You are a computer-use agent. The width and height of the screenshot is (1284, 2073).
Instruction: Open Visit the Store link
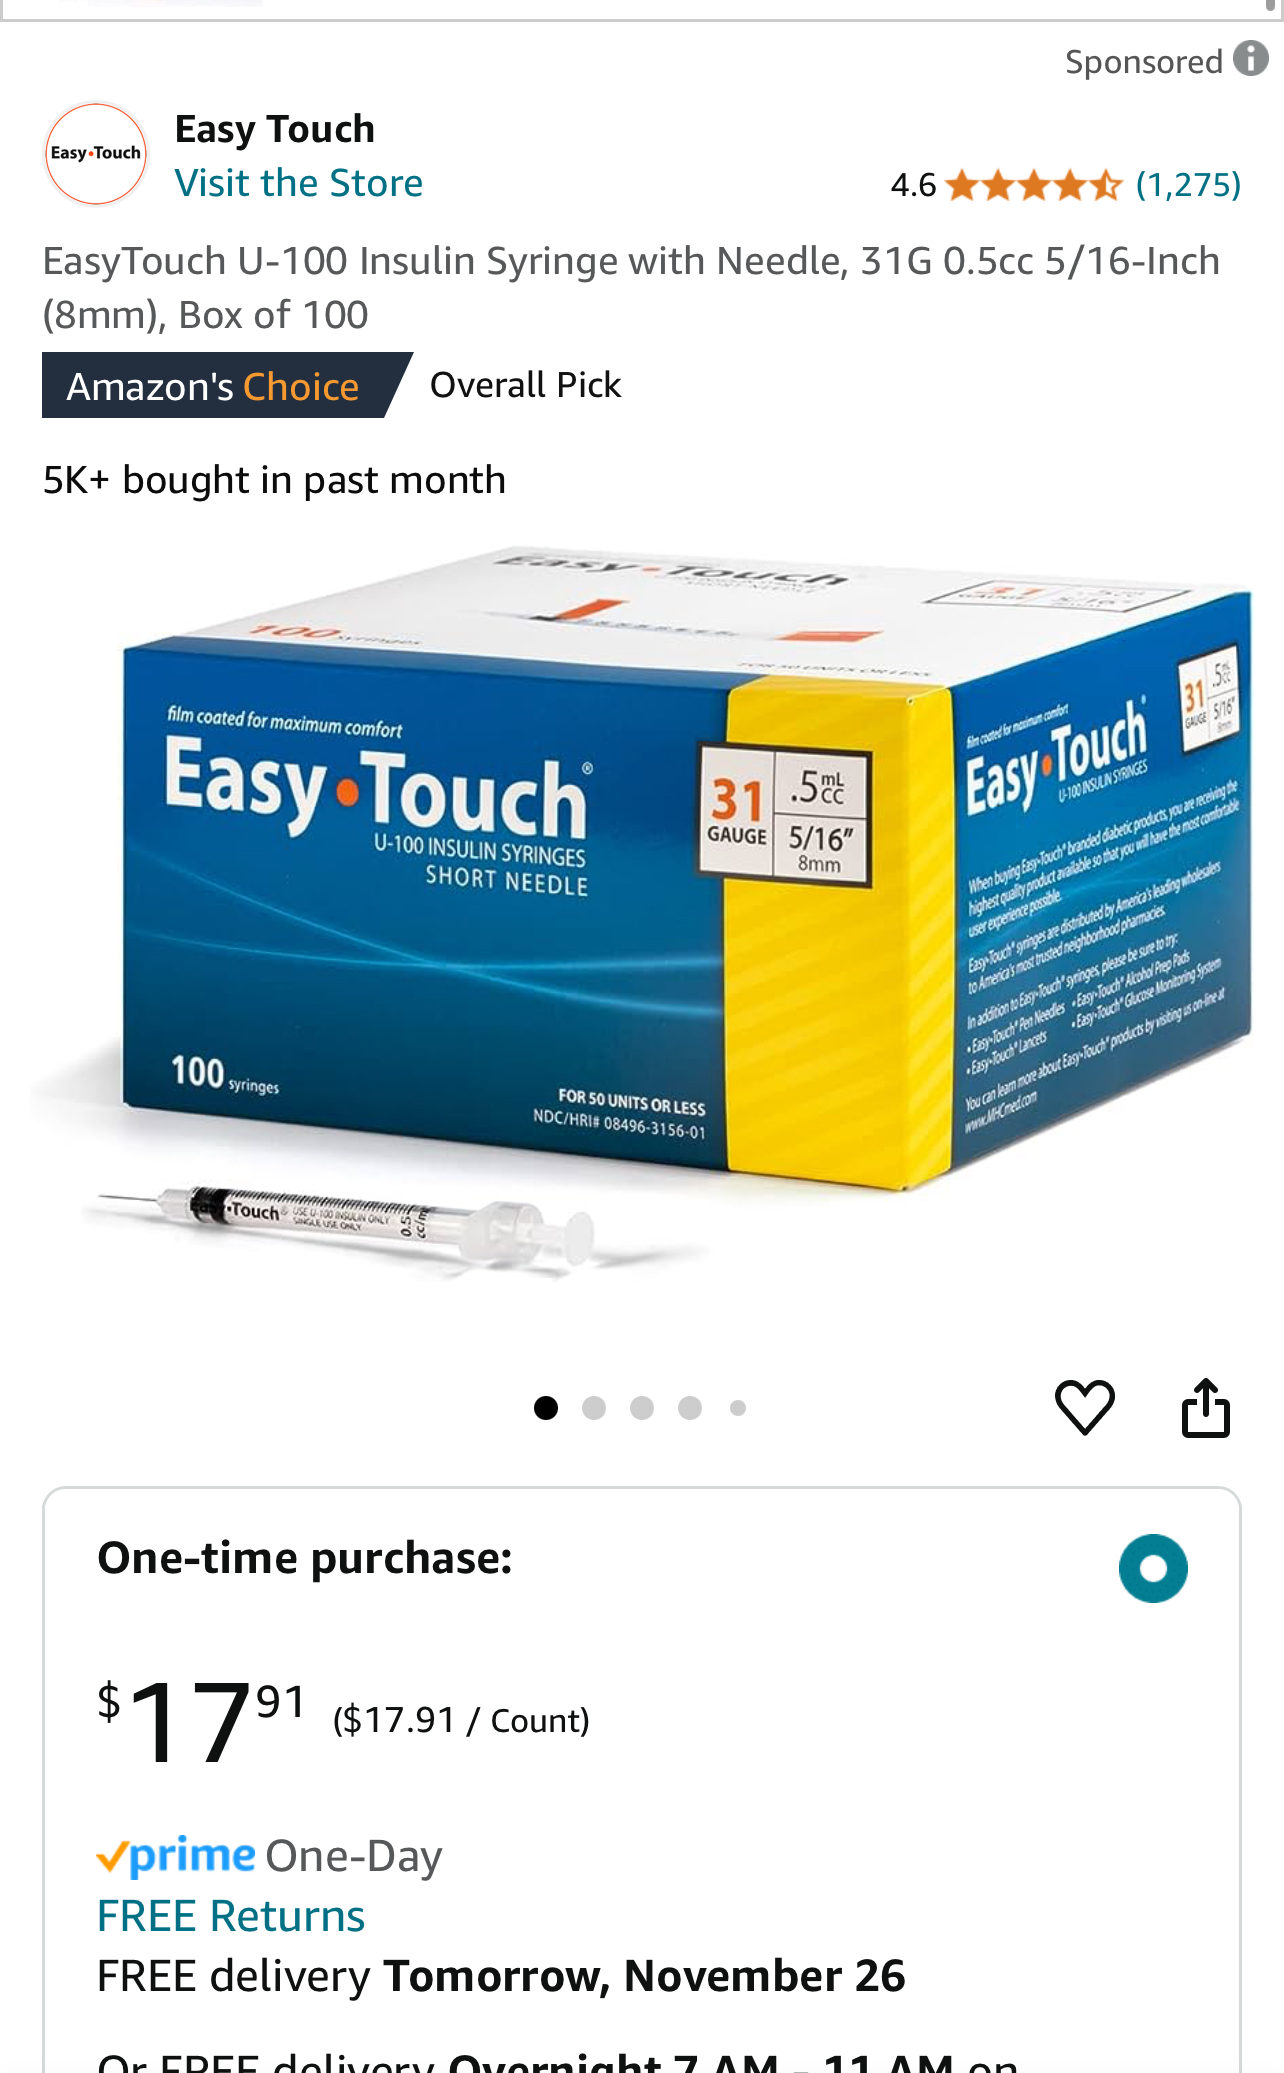point(299,183)
